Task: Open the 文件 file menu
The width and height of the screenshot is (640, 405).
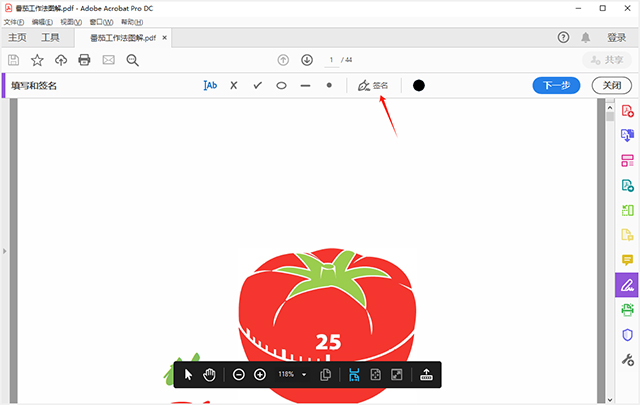Action: tap(14, 22)
